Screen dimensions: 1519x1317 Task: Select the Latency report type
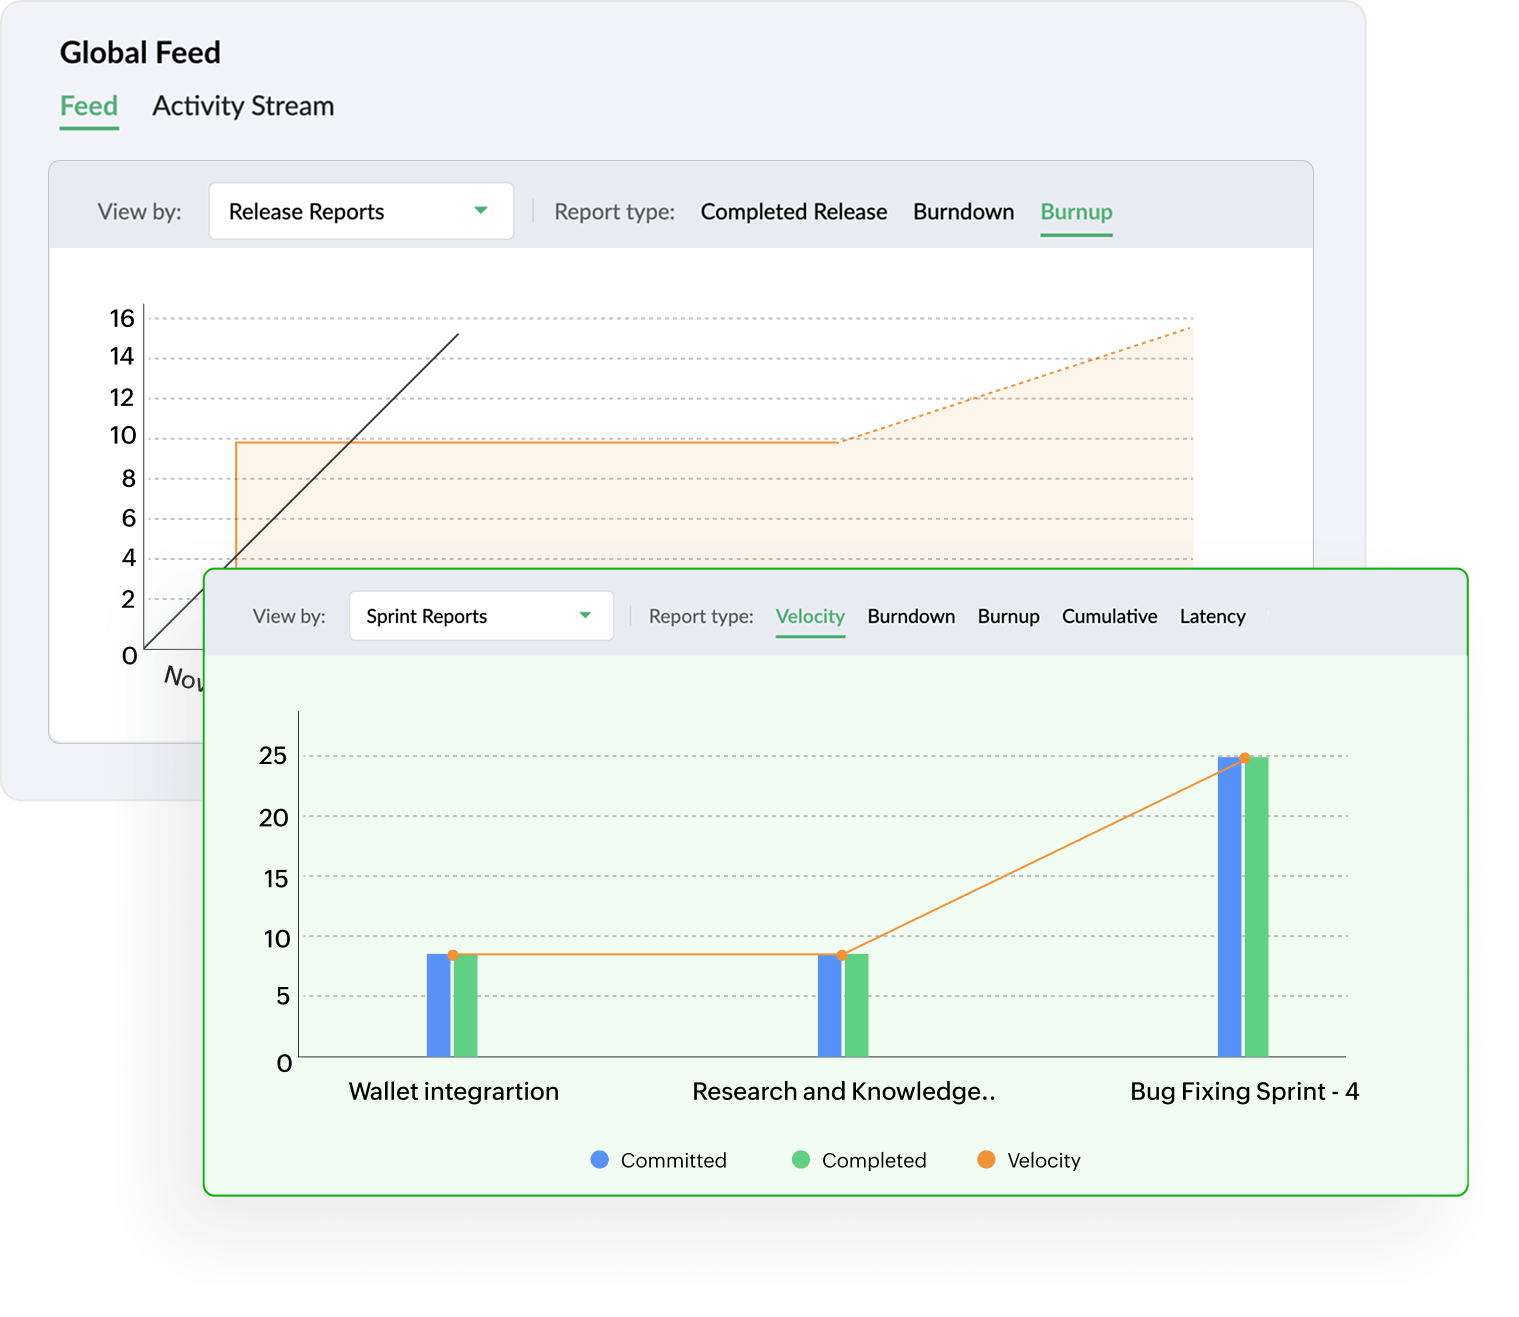(x=1212, y=616)
